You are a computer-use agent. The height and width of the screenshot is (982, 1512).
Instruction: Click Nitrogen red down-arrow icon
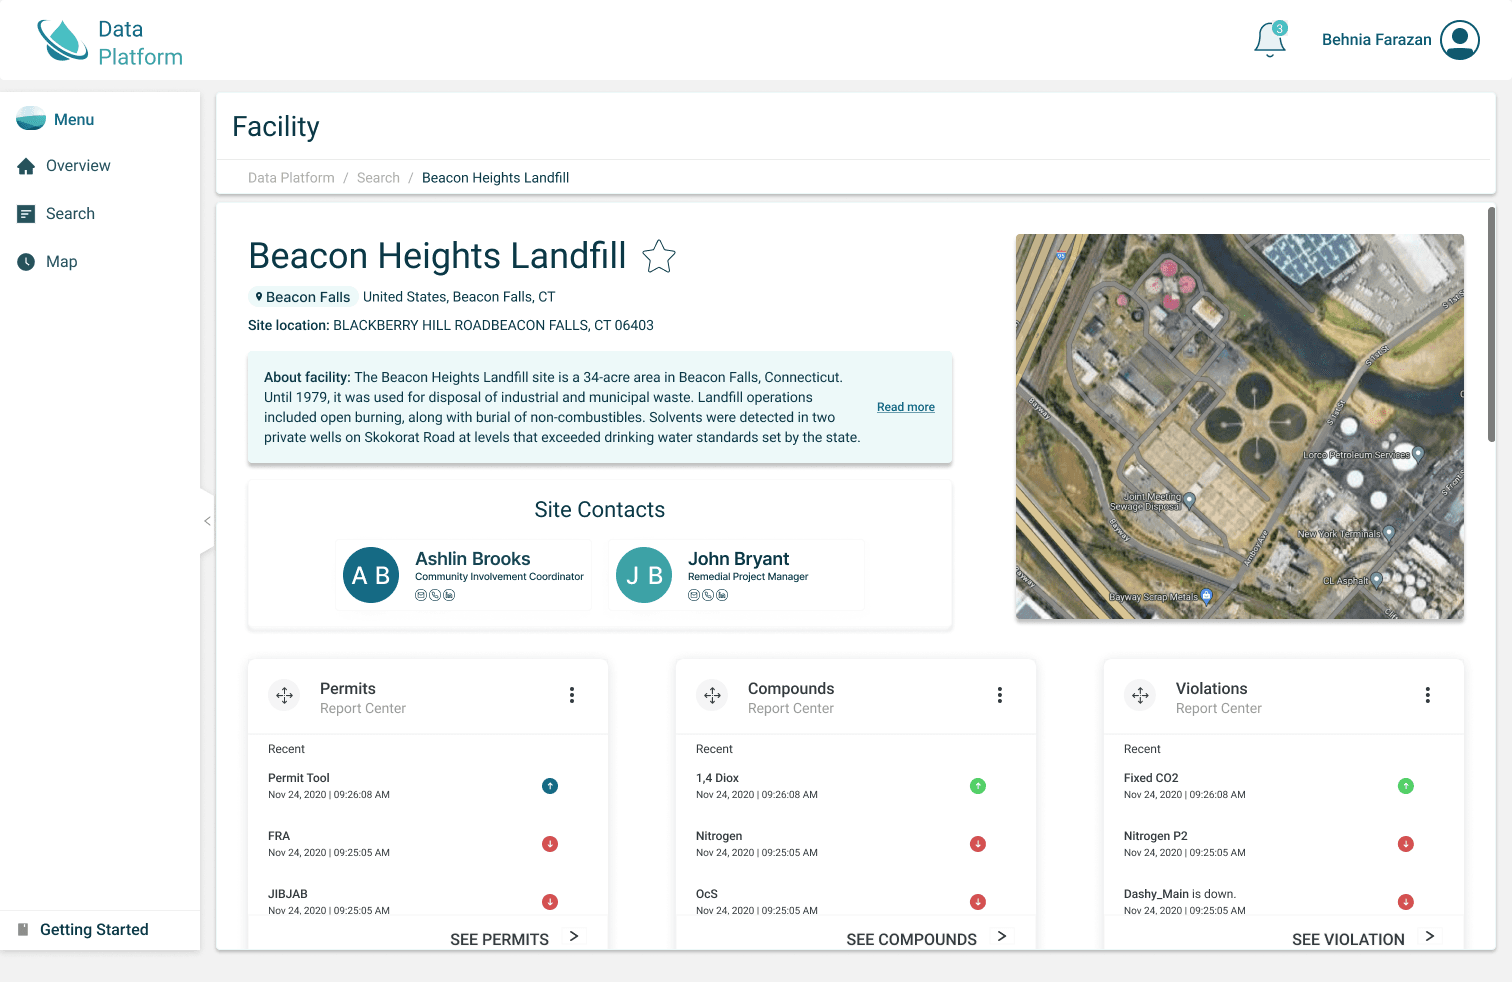(x=978, y=844)
